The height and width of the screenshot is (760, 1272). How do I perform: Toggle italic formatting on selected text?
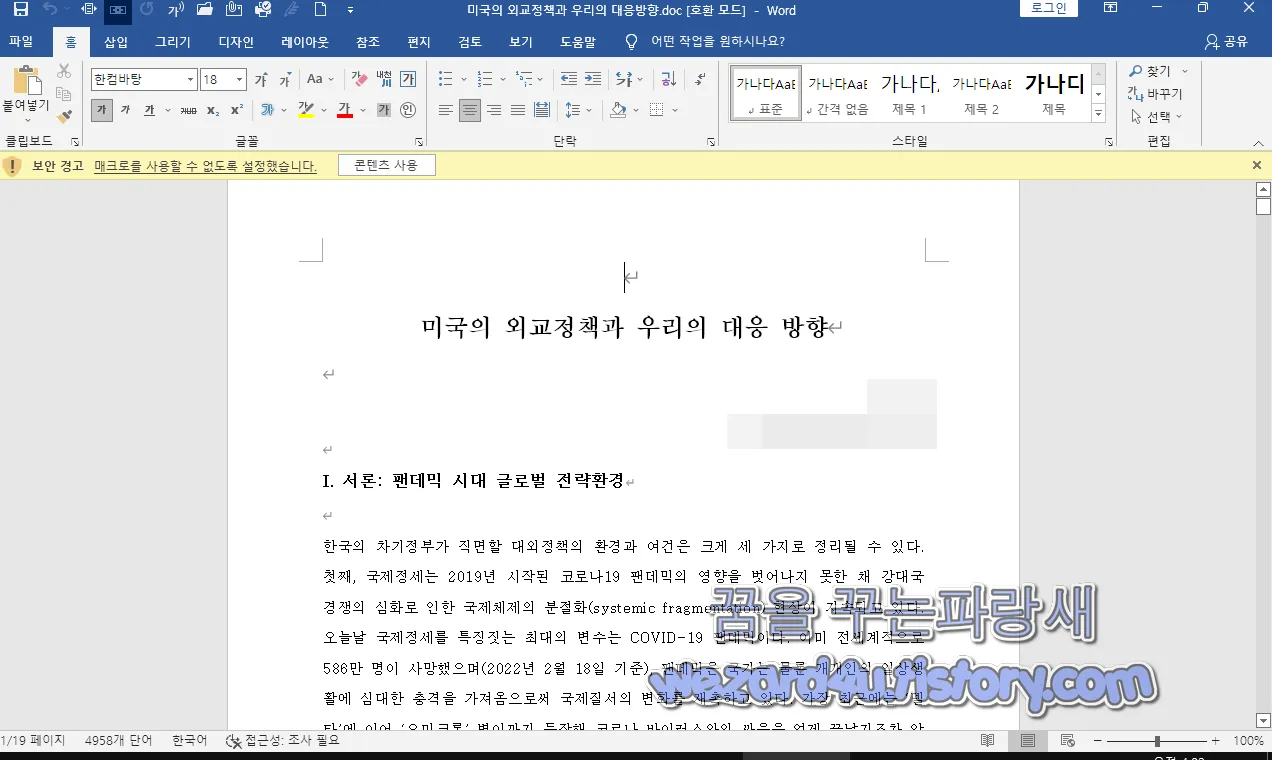pyautogui.click(x=124, y=110)
